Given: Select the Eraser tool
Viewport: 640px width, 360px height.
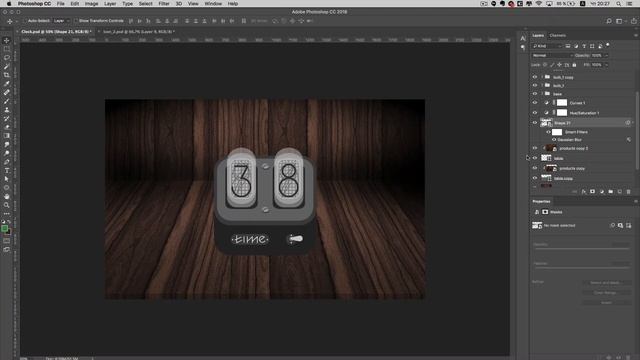Looking at the screenshot, I should tap(7, 127).
